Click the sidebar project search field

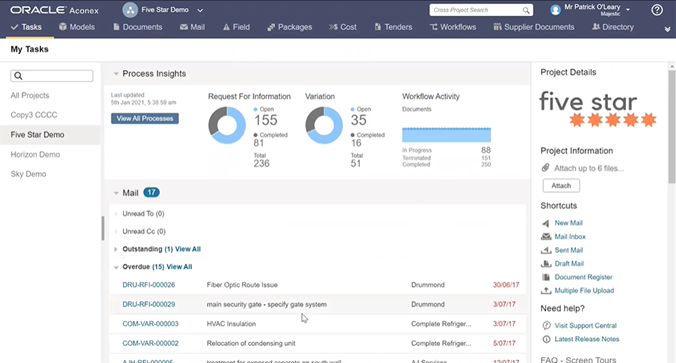click(52, 76)
